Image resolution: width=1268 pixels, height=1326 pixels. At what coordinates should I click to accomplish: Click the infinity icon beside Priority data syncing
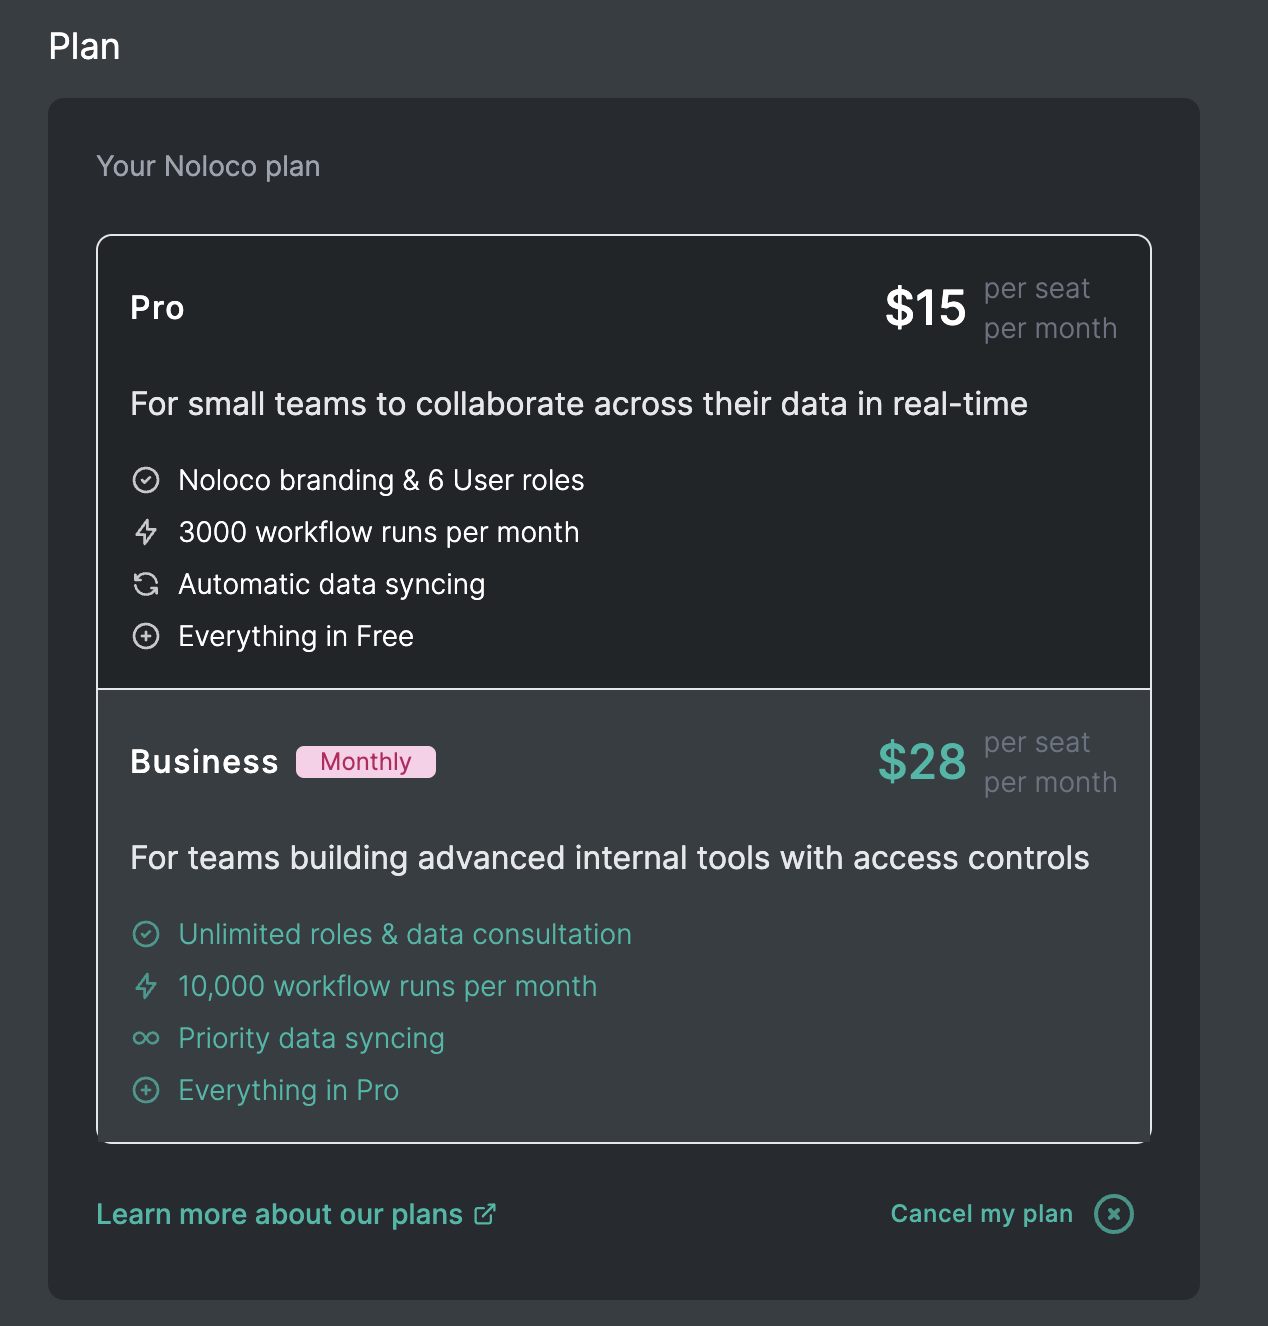click(146, 1038)
